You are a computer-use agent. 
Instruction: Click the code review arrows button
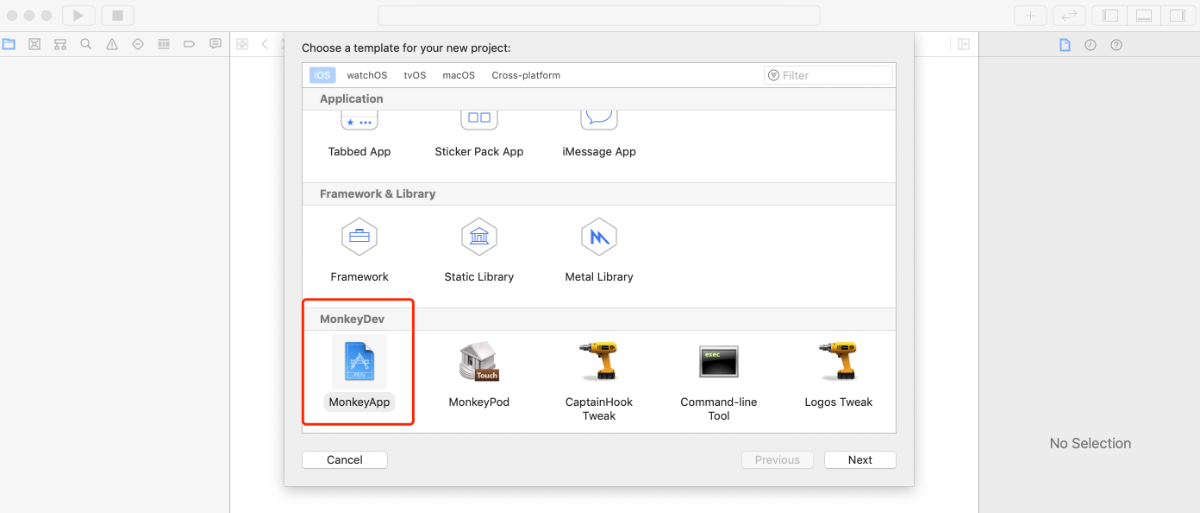pos(1069,16)
